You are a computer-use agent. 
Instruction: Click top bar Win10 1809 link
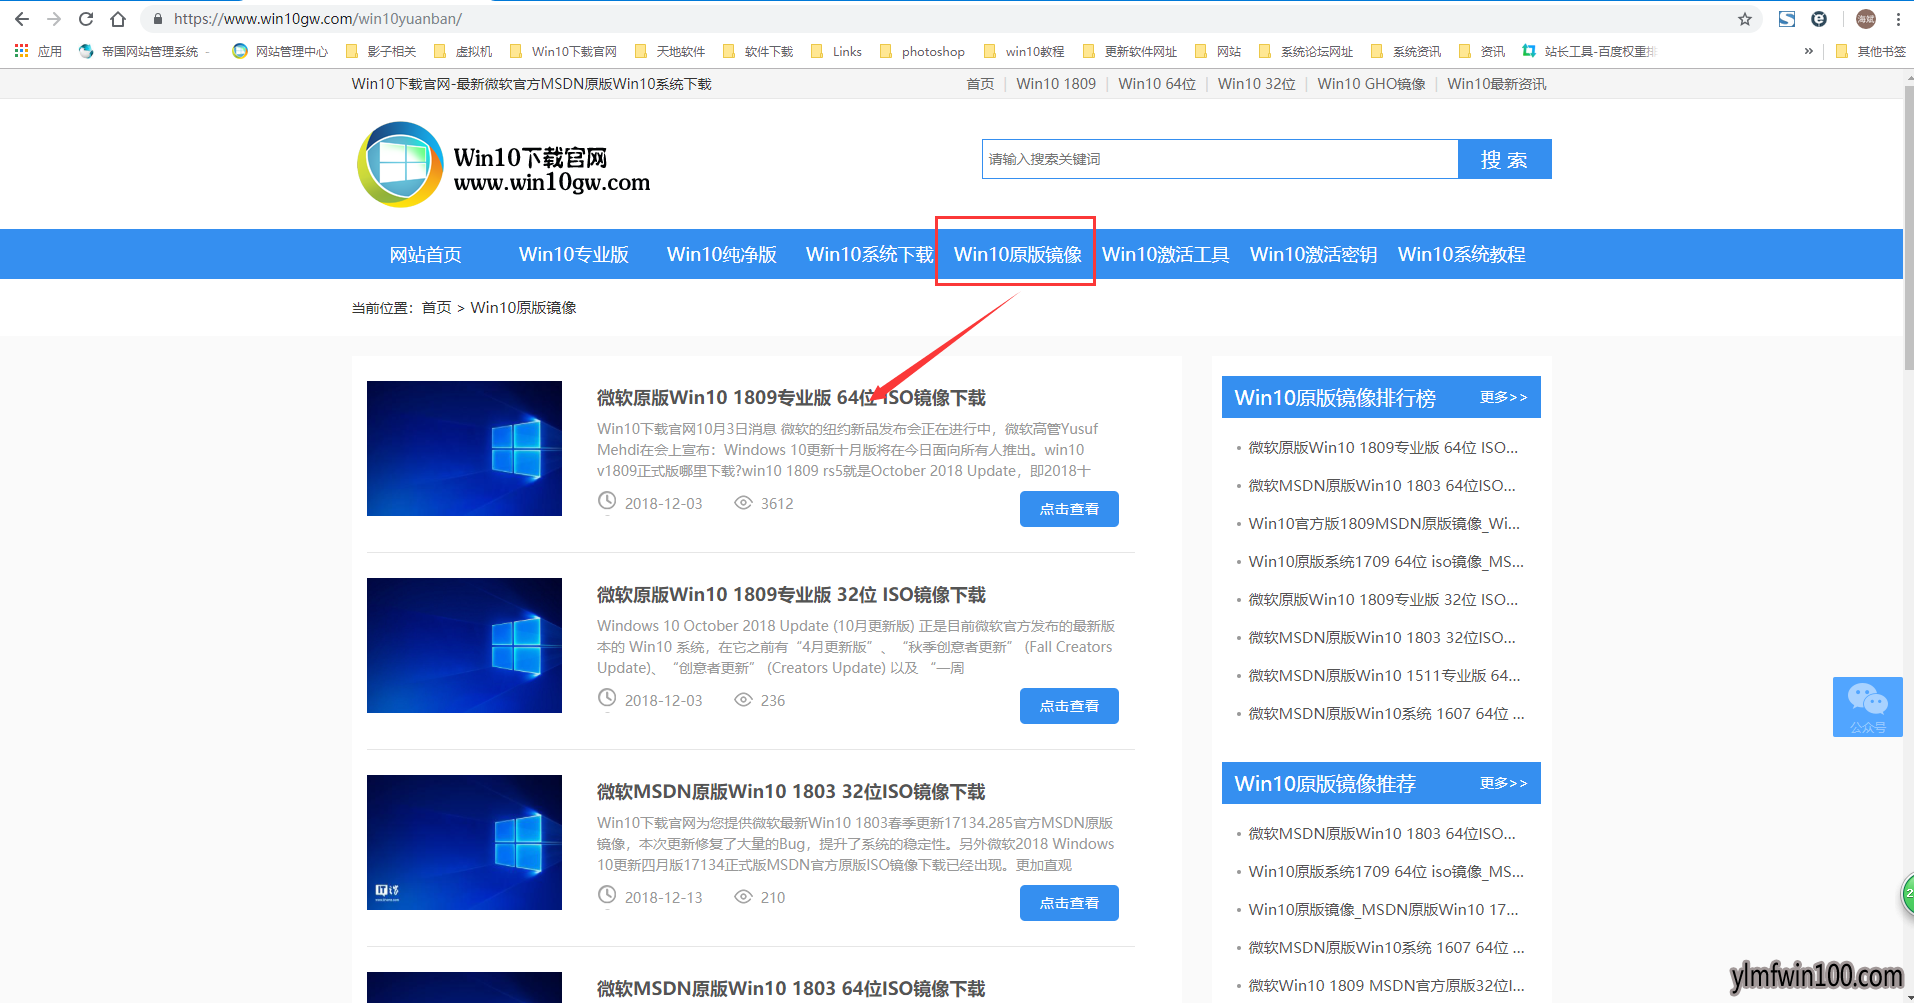[x=1056, y=84]
